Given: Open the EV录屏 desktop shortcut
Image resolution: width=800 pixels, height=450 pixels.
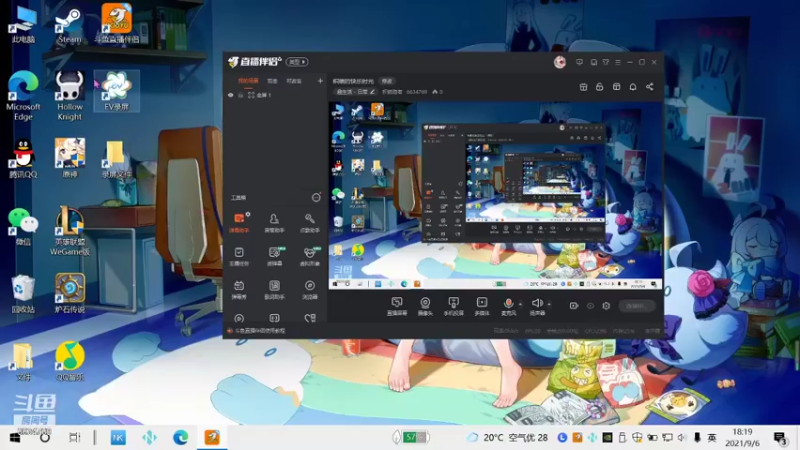Looking at the screenshot, I should [x=116, y=92].
